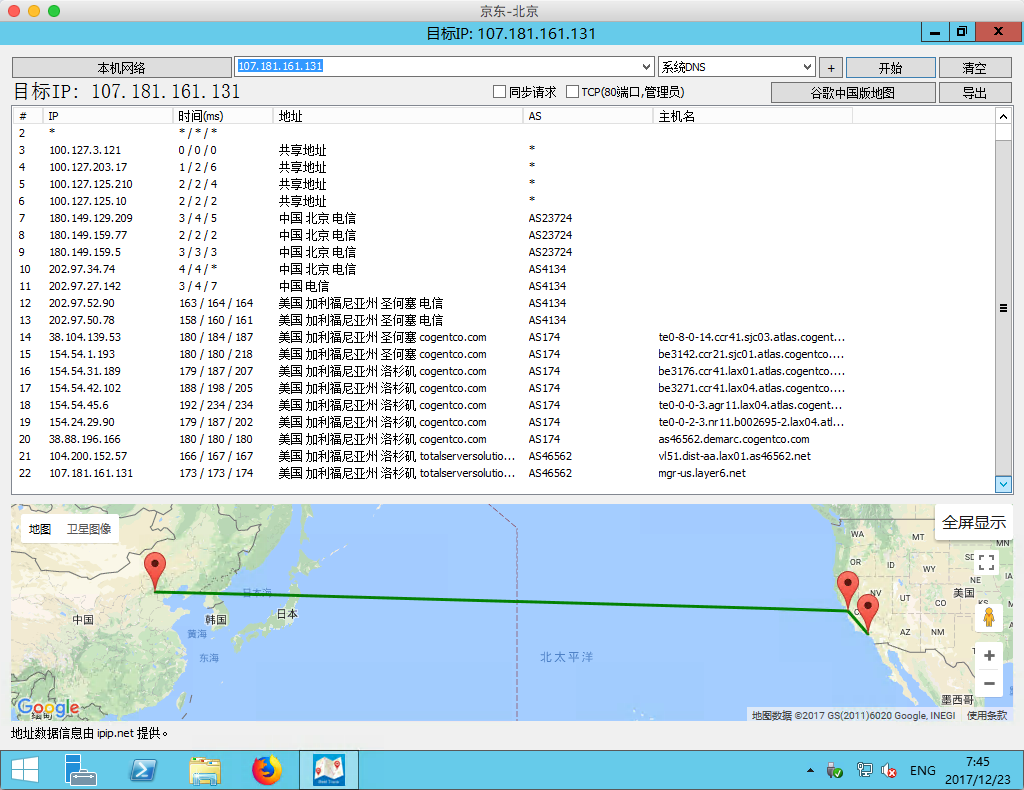Click the Windows Start button

pos(25,770)
